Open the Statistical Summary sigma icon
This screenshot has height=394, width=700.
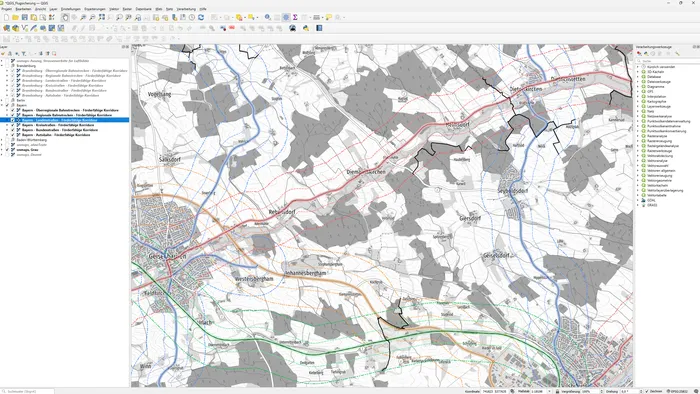pyautogui.click(x=295, y=17)
